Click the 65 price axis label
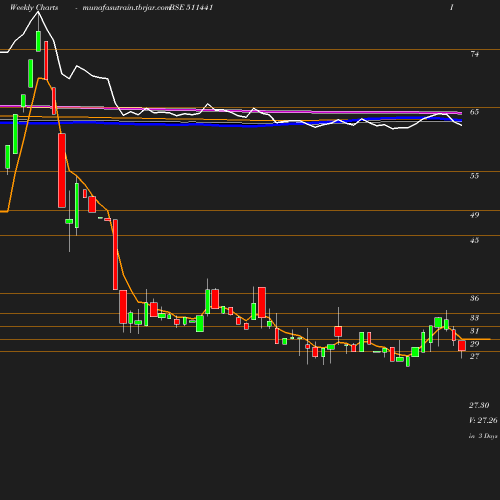Viewport: 500px width, 500px height. (474, 112)
